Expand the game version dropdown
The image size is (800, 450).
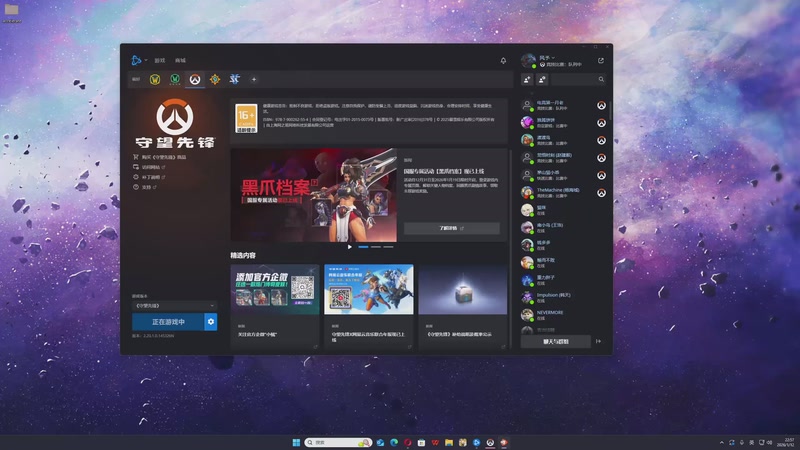click(x=174, y=306)
